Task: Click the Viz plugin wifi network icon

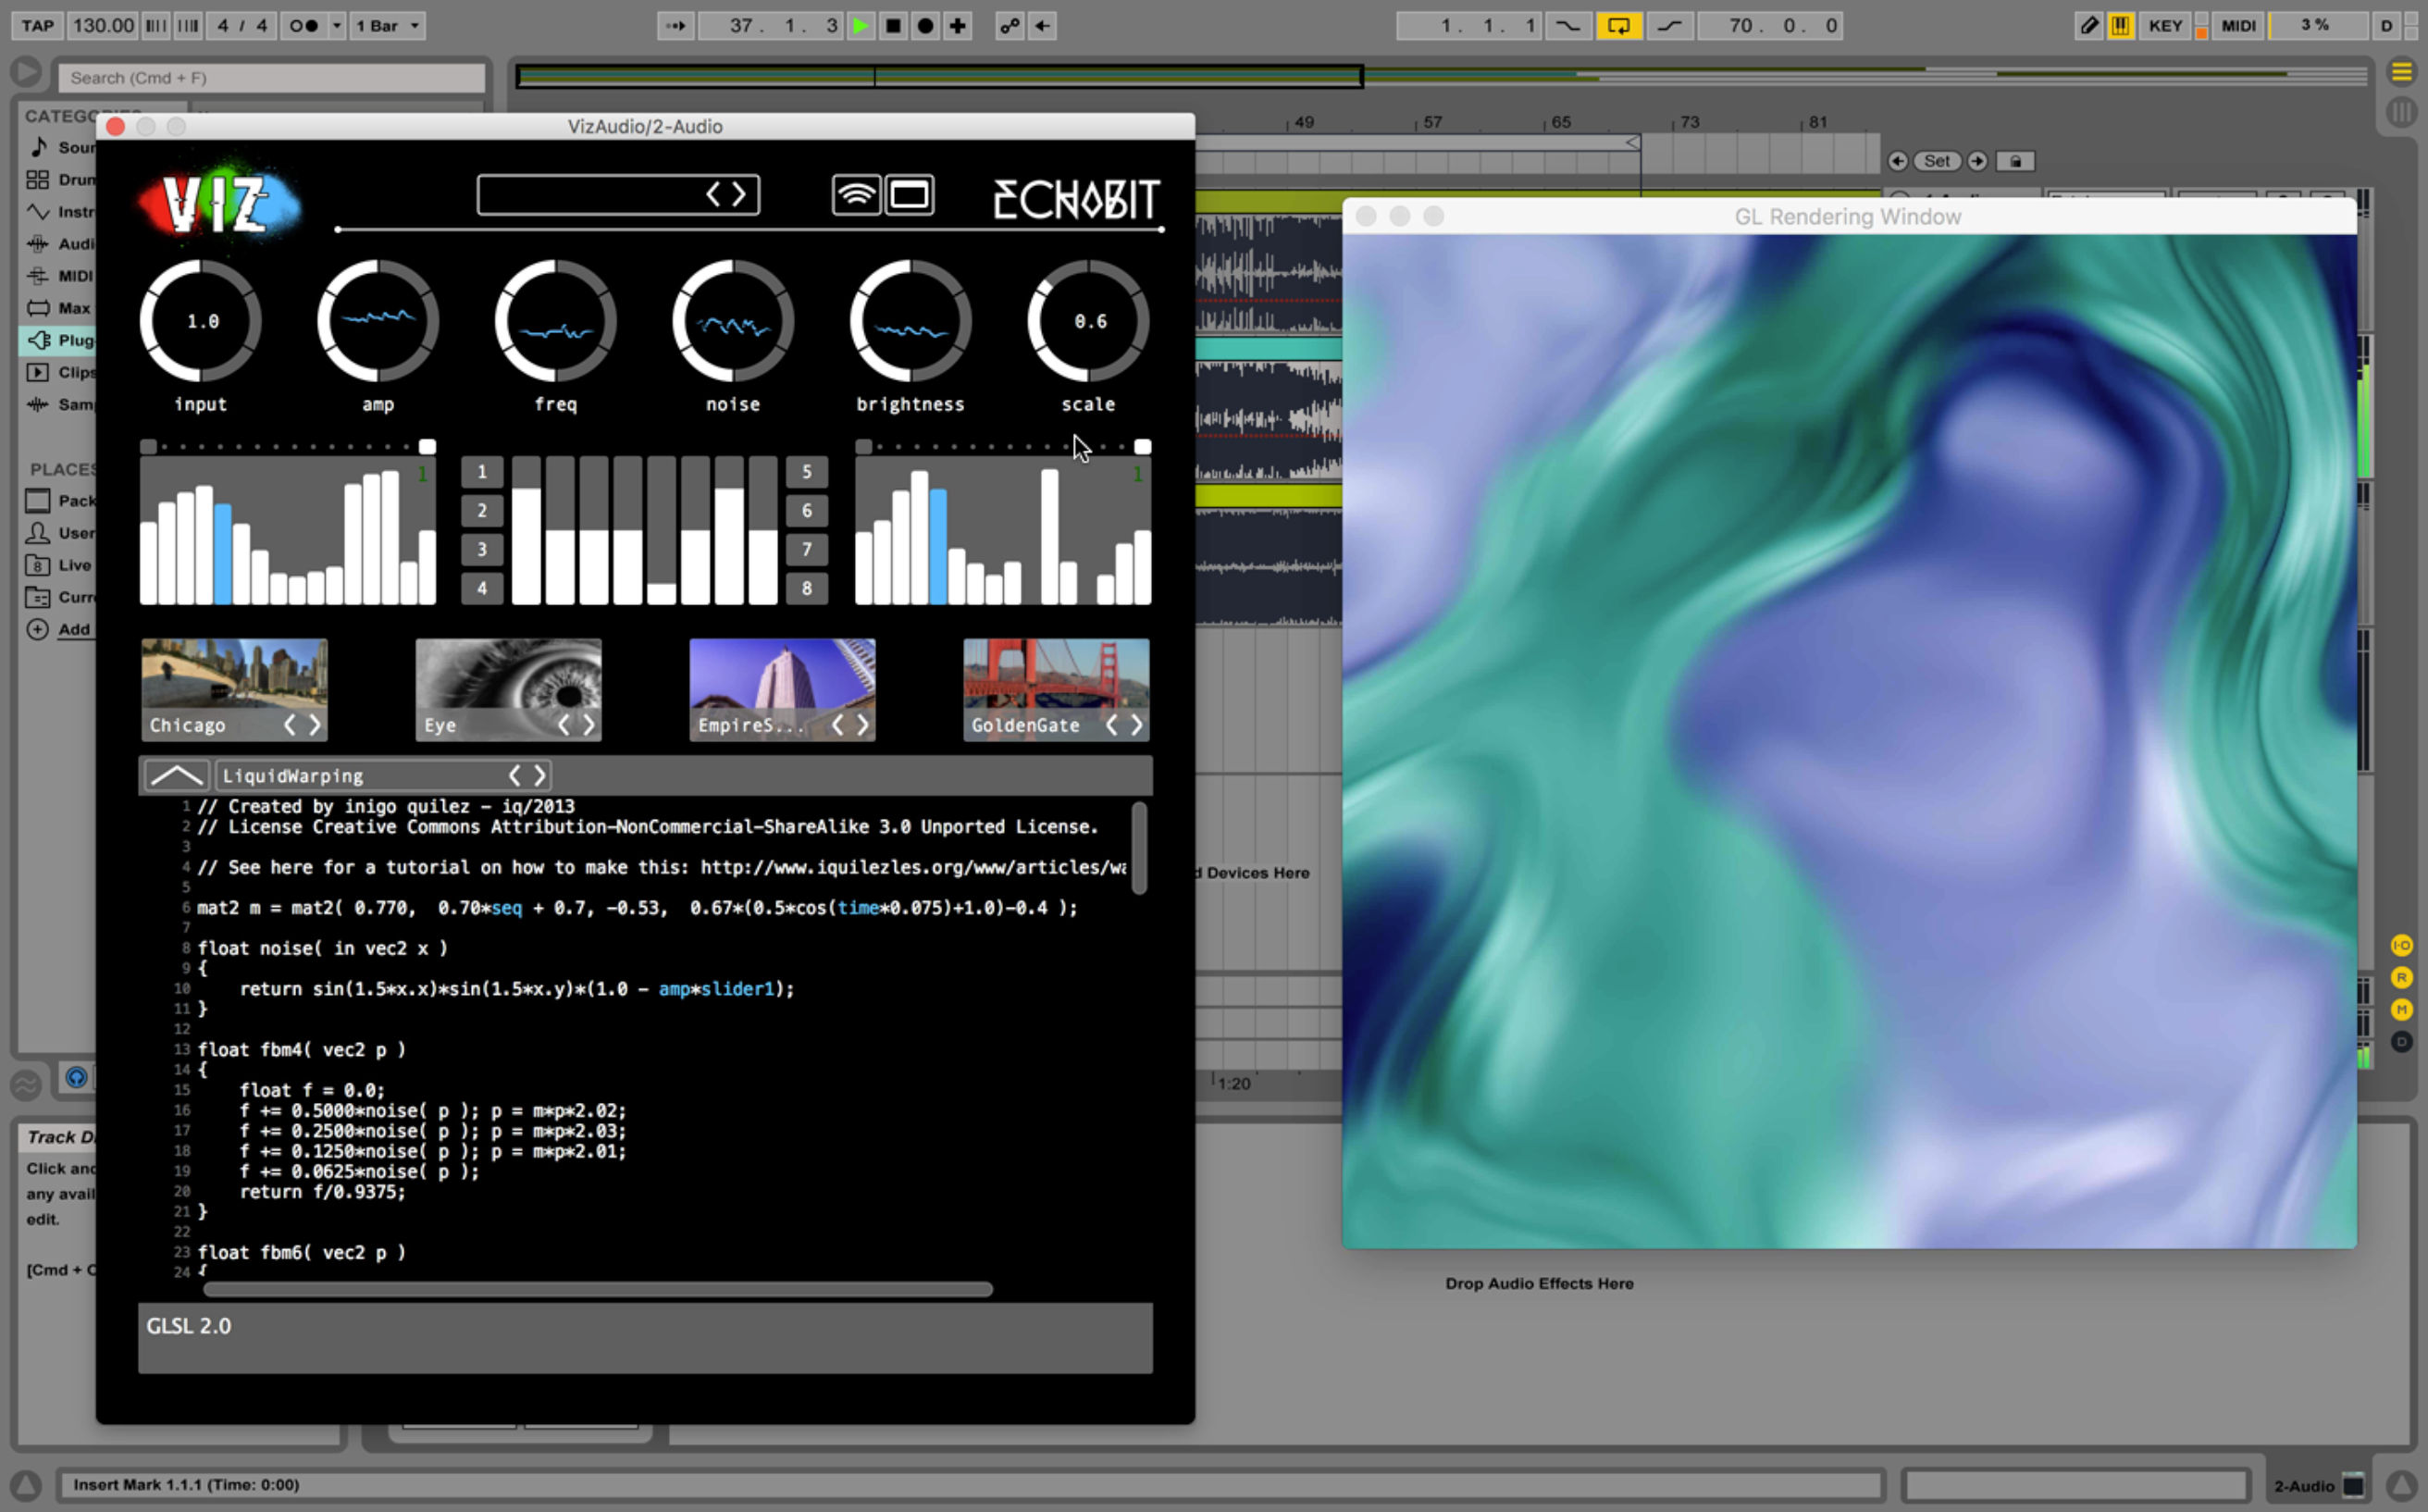Action: (856, 195)
